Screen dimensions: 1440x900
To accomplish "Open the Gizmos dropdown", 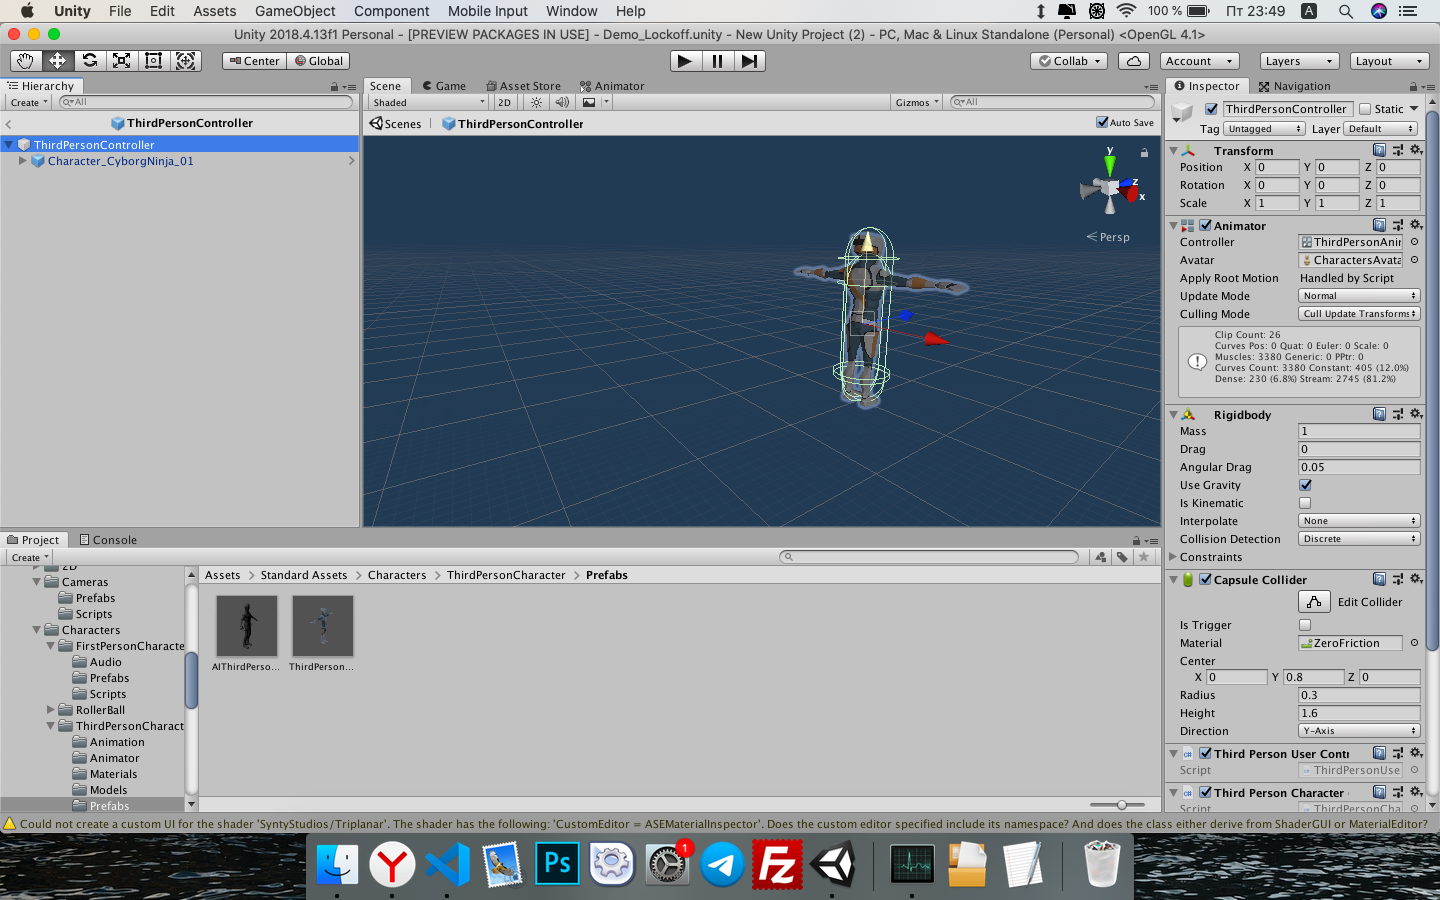I will [x=917, y=102].
